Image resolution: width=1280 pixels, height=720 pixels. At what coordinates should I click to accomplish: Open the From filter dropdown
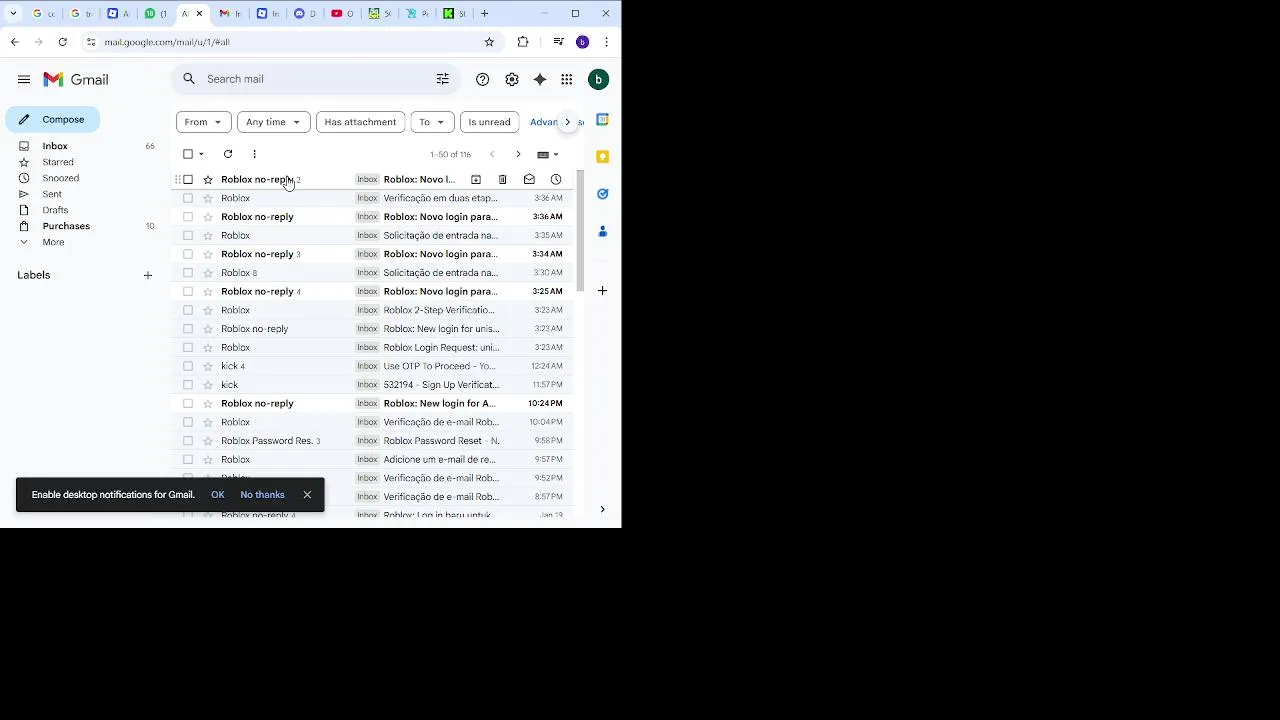pyautogui.click(x=204, y=122)
